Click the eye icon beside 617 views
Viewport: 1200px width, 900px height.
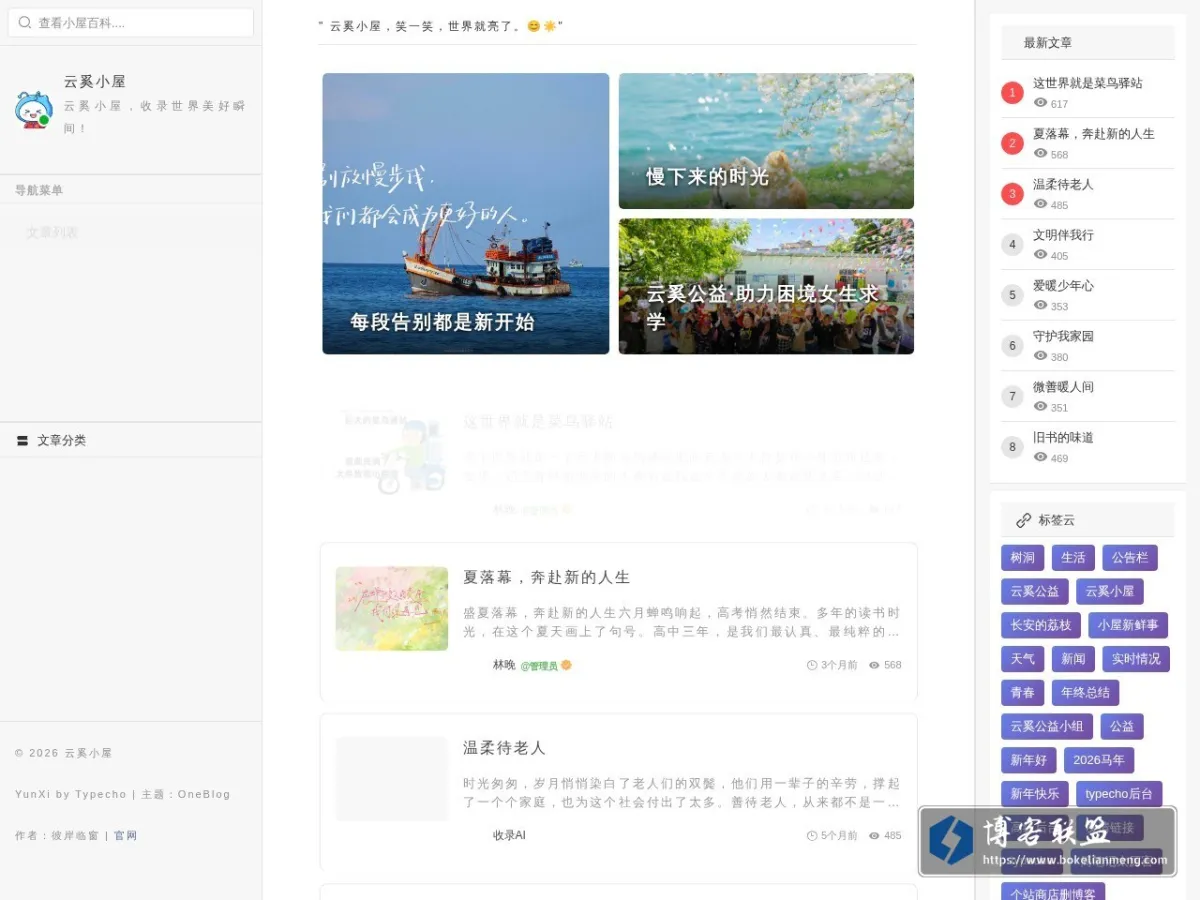[x=1040, y=102]
